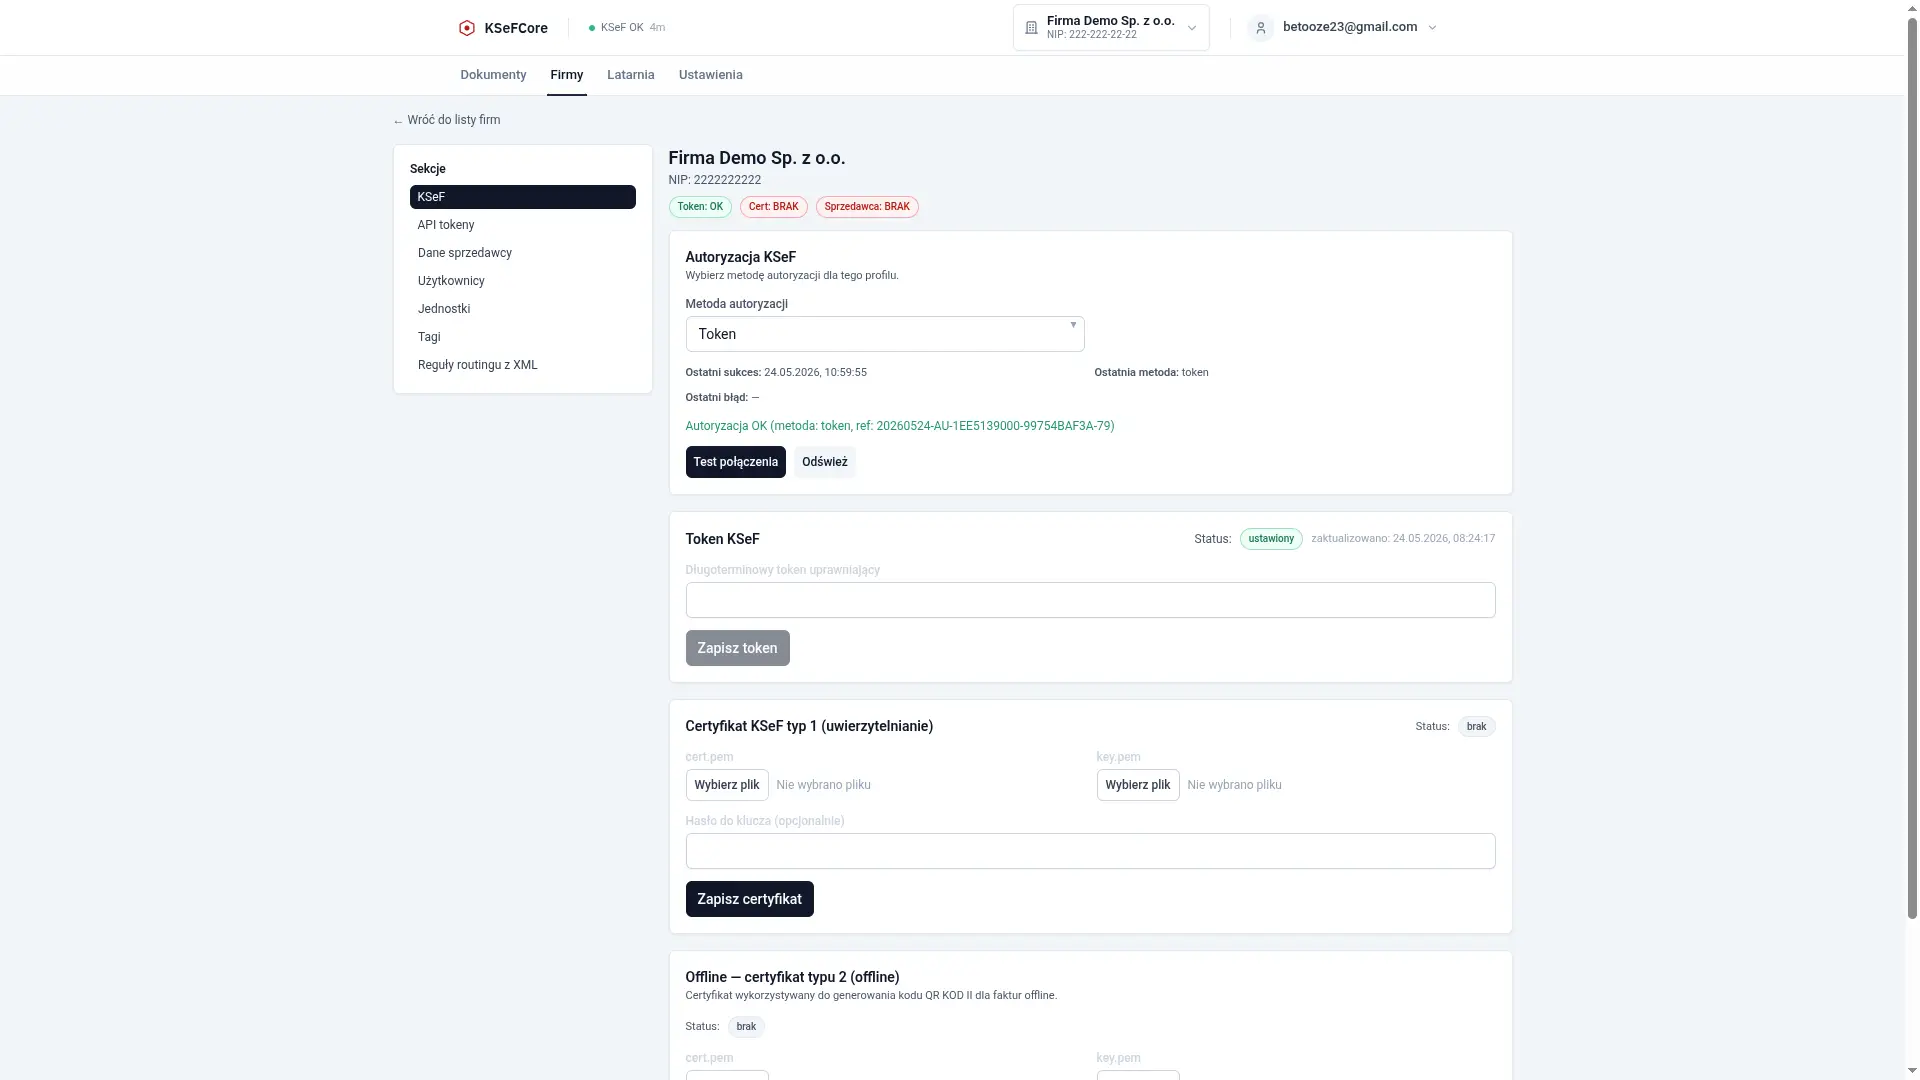Image resolution: width=1920 pixels, height=1080 pixels.
Task: Click the brak badge in Offline certificate section
Action: pyautogui.click(x=746, y=1027)
